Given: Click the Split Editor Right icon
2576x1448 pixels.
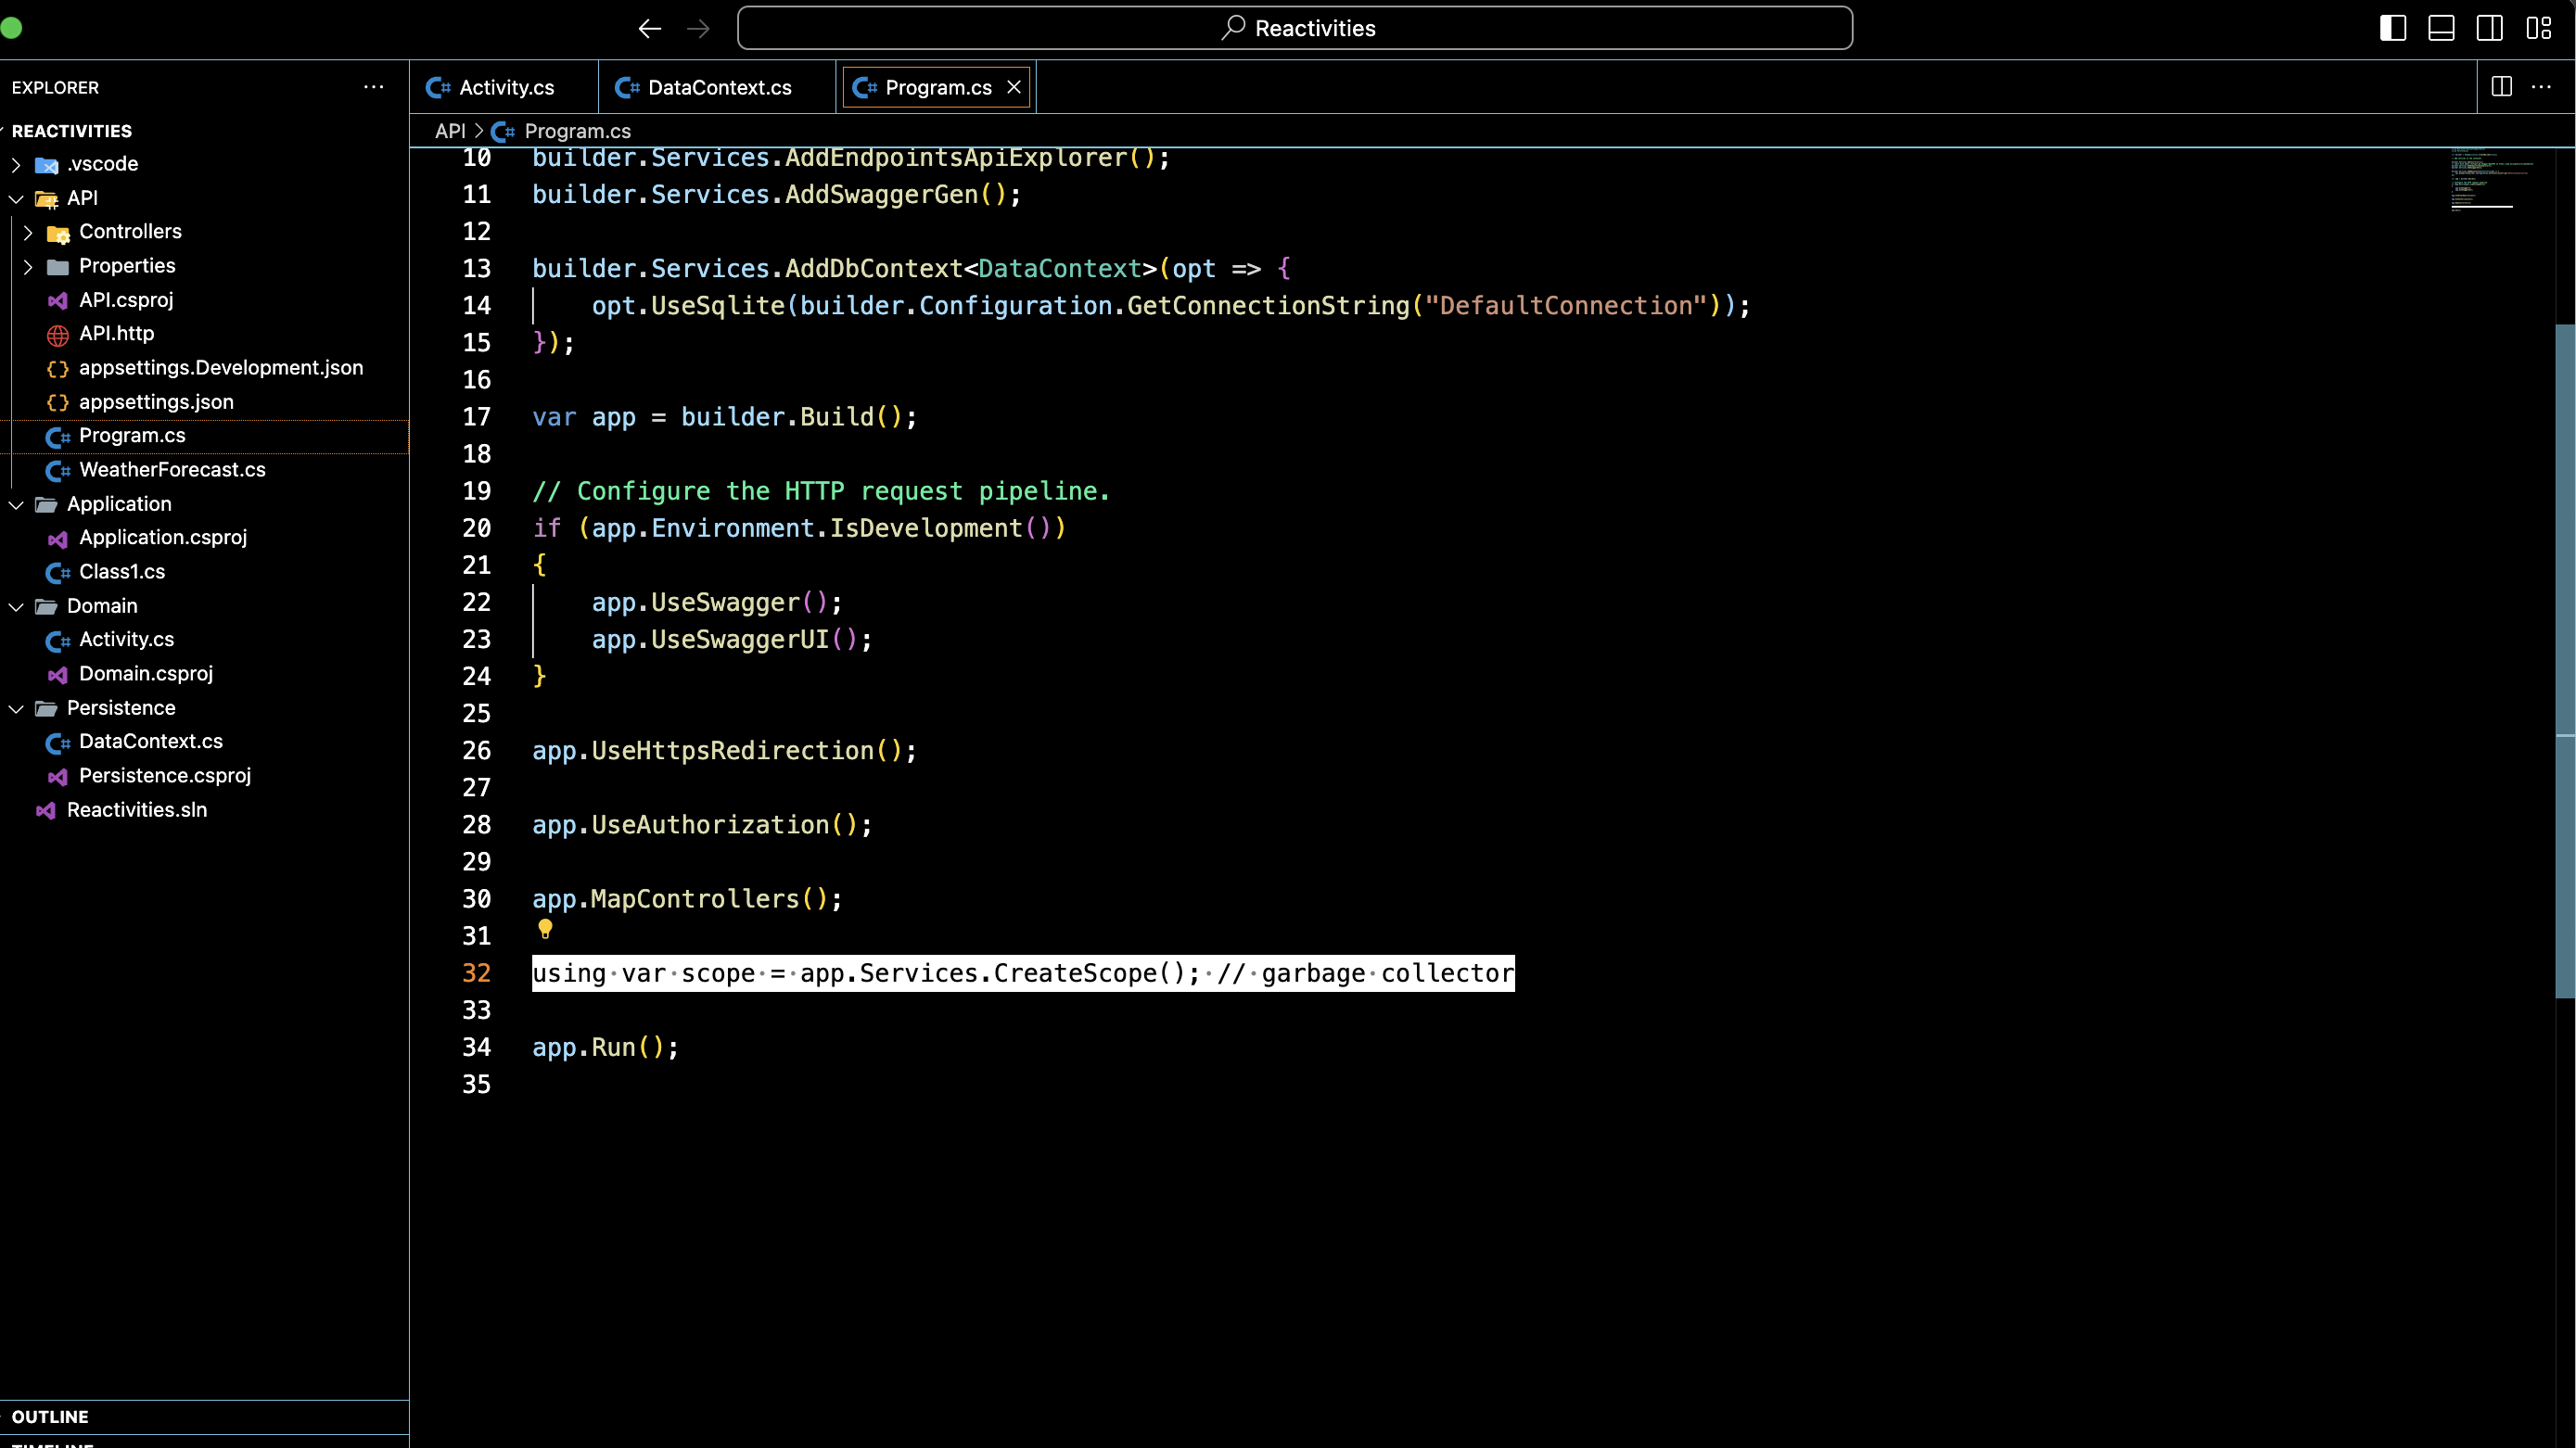Looking at the screenshot, I should point(2501,87).
